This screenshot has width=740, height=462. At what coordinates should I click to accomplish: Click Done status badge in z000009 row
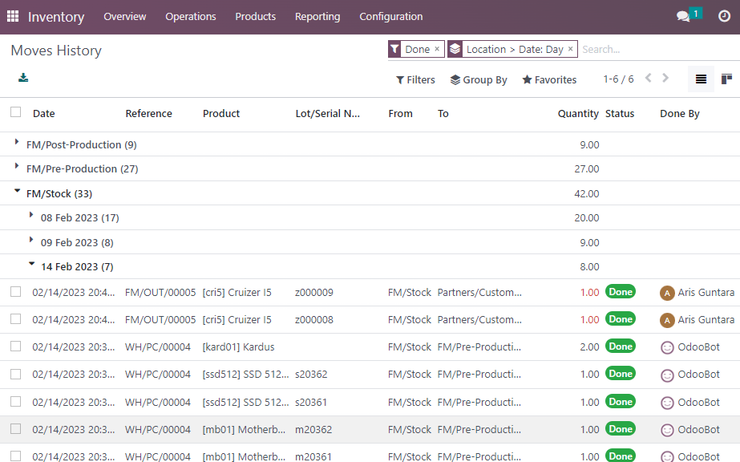620,292
